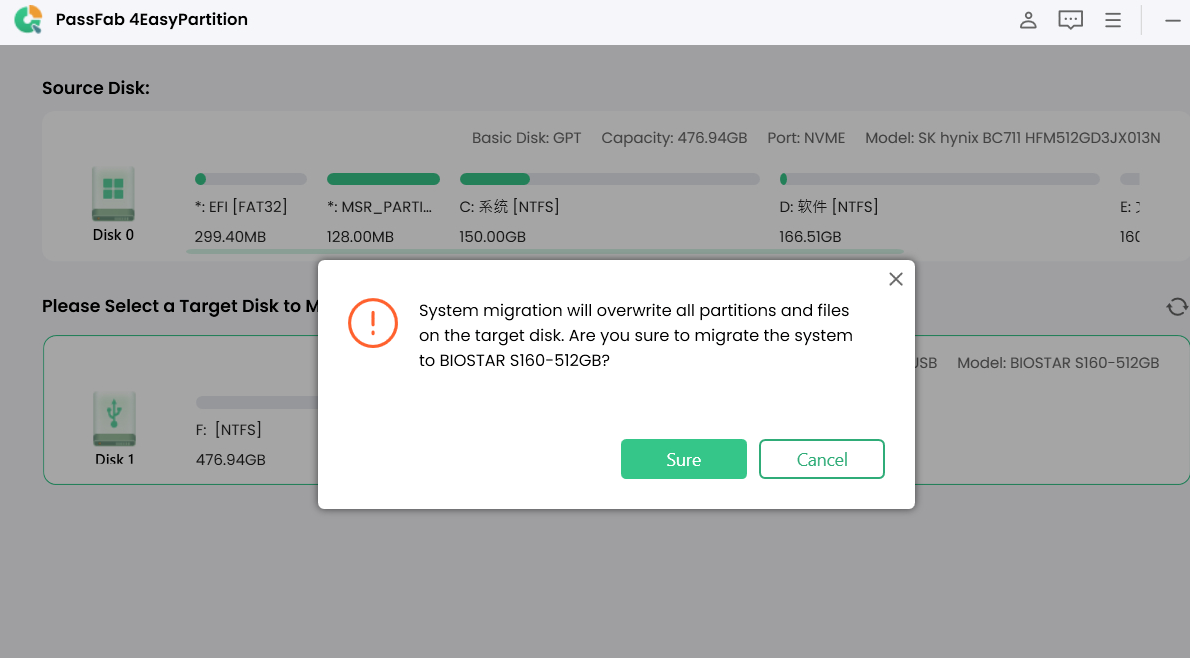Click the orange warning exclamation icon

pyautogui.click(x=373, y=323)
